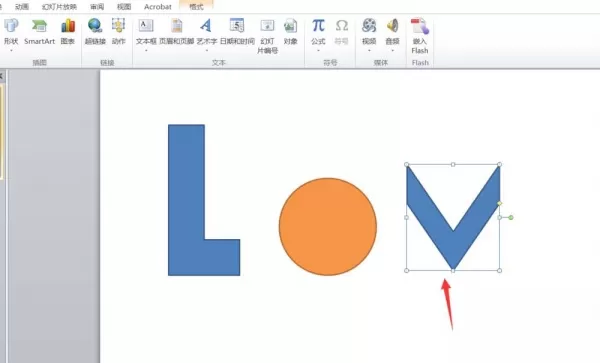Screen dimensions: 600x363
Task: Click the bottom-right resize handle of the V shape
Action: coord(500,270)
